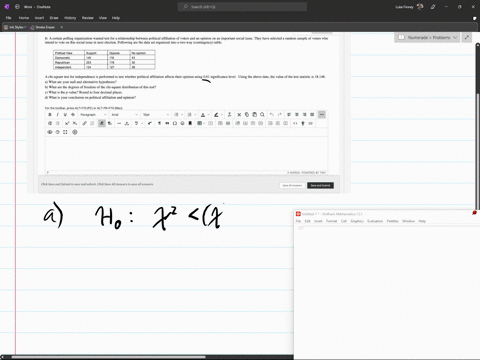
Task: Click the magnifier search icon in editor toolbar
Action: (x=262, y=115)
